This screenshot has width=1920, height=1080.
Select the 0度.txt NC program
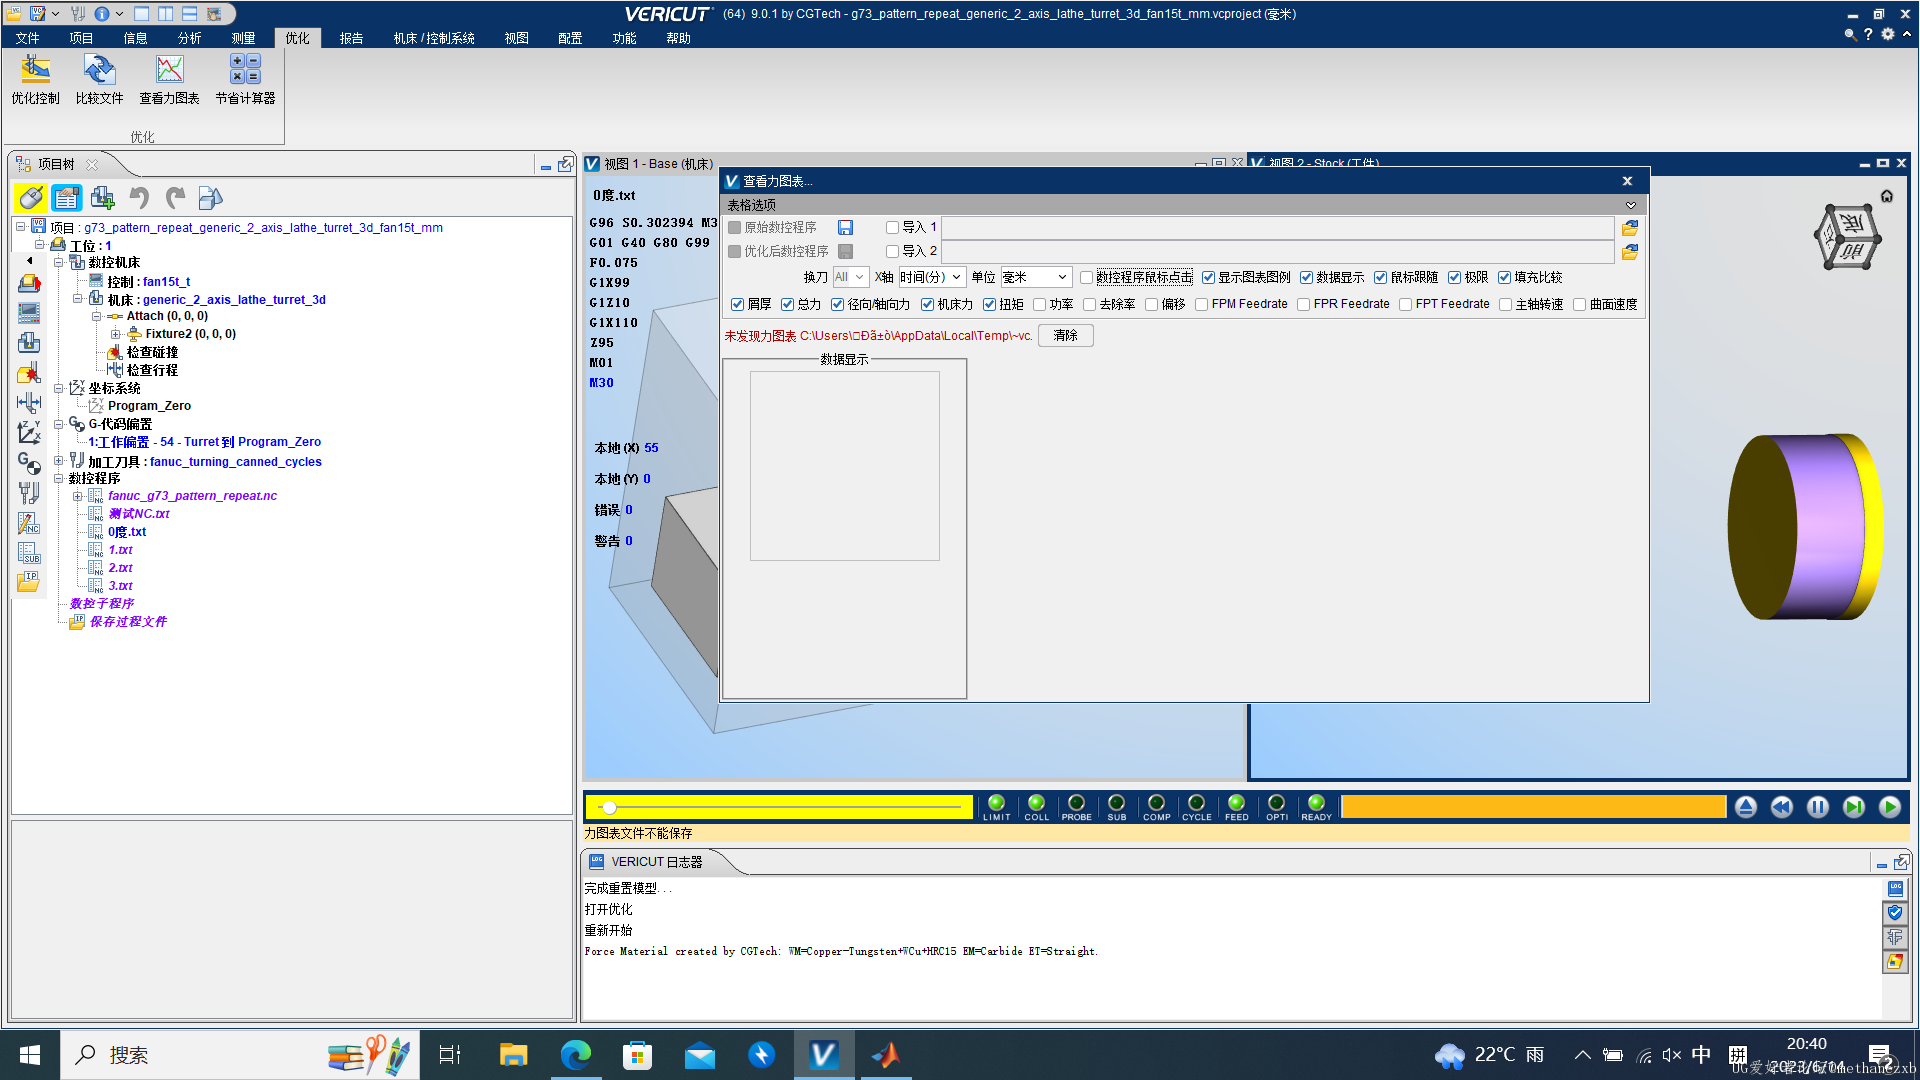[x=127, y=532]
